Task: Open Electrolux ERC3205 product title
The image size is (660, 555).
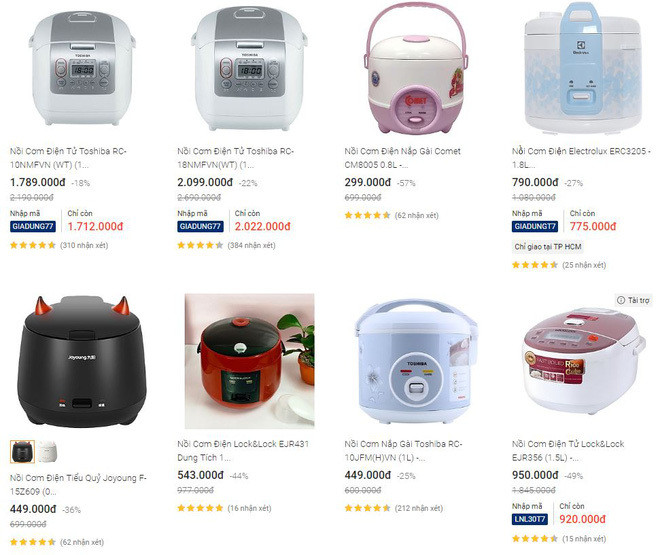Action: (581, 158)
